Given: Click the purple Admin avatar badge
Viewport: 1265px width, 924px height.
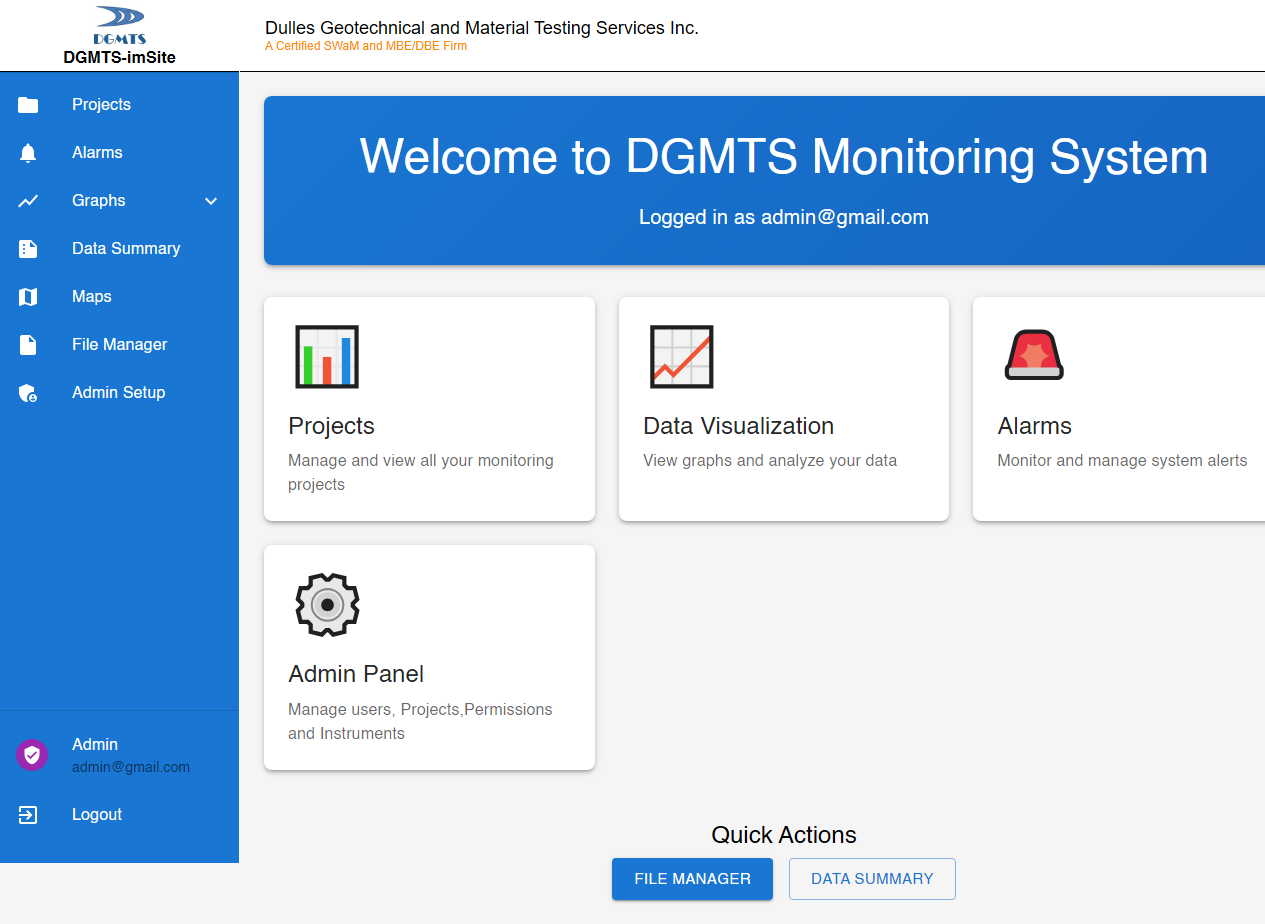Looking at the screenshot, I should (32, 755).
